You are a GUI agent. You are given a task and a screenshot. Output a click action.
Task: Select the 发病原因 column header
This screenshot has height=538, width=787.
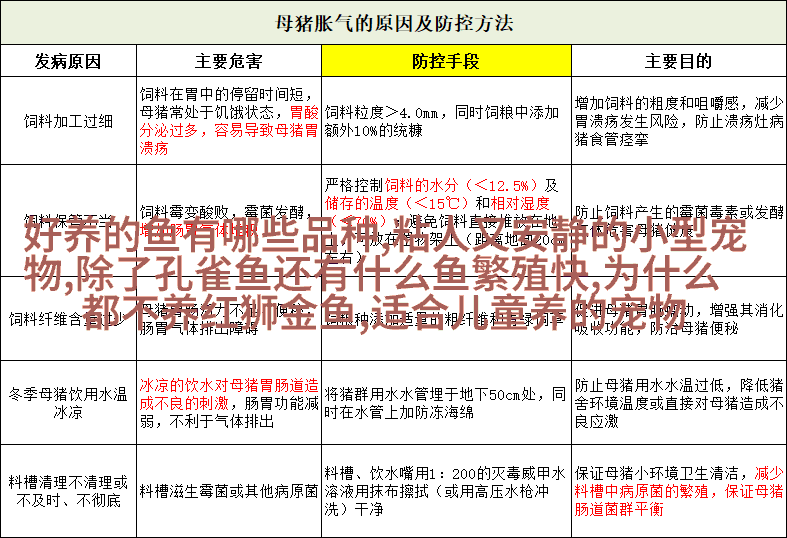tap(68, 61)
